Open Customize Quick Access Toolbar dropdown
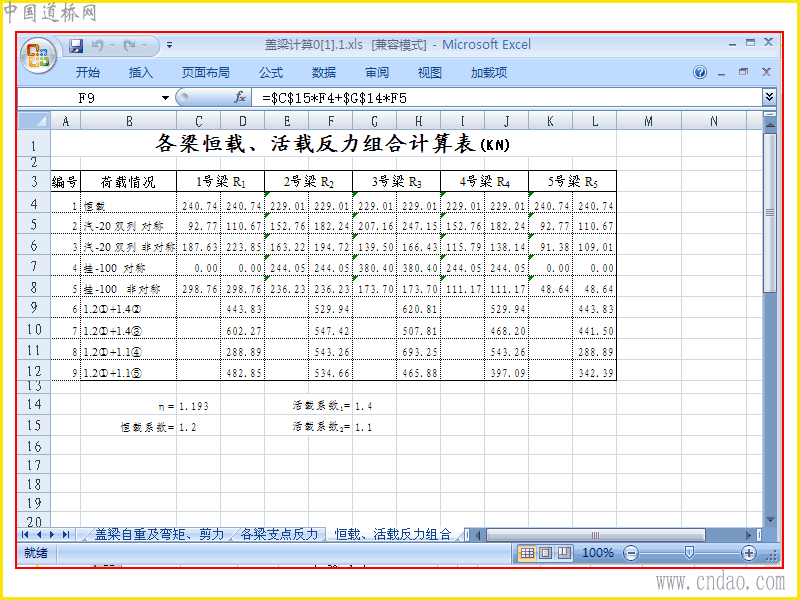 (x=169, y=45)
